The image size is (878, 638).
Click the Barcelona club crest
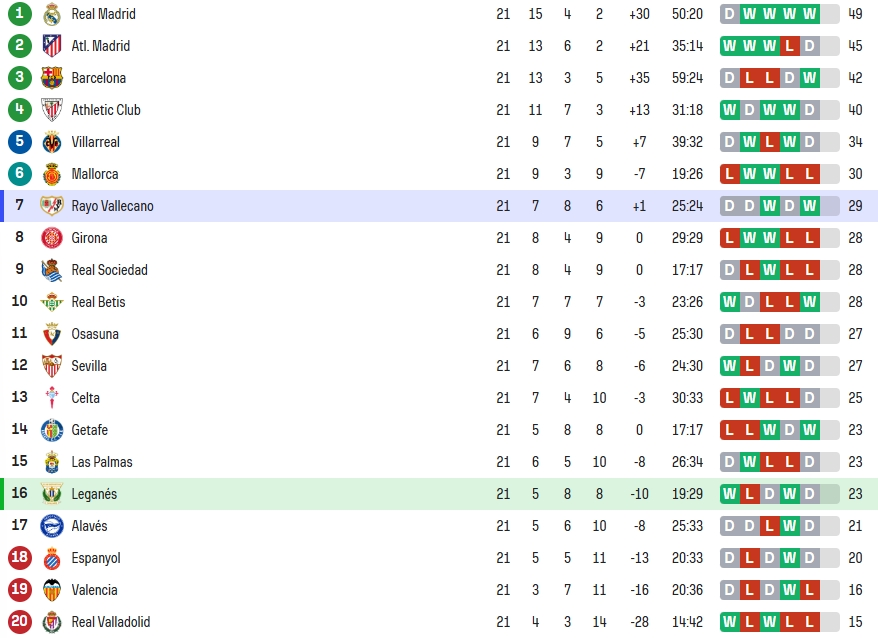pyautogui.click(x=52, y=78)
